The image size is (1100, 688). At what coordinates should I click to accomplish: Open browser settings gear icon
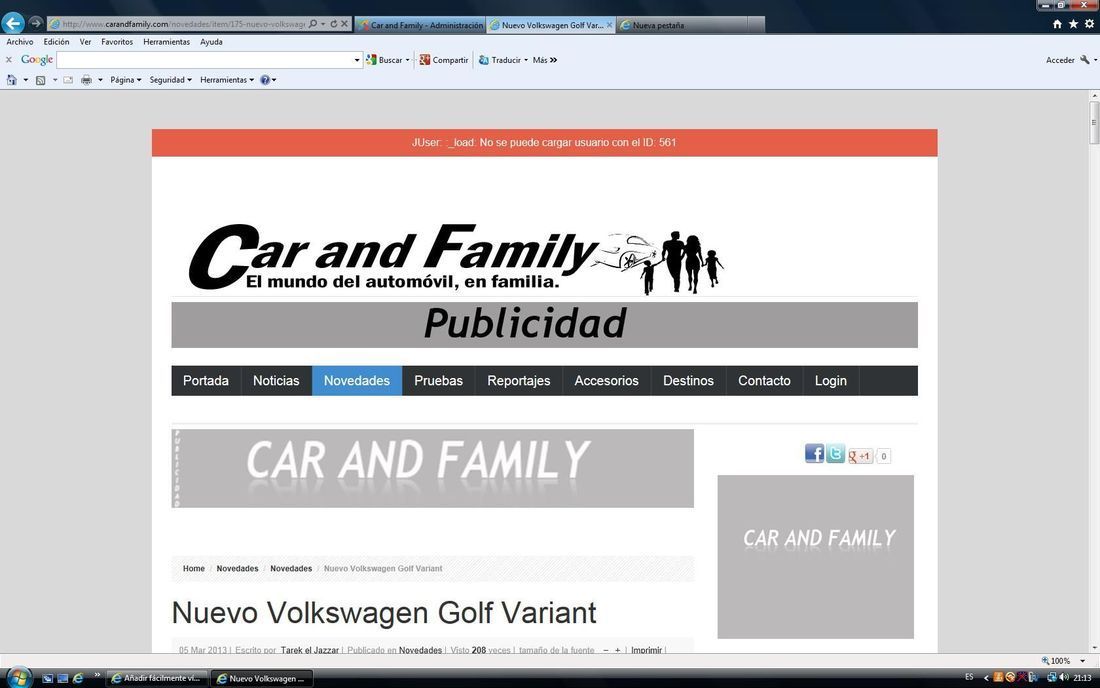(1089, 24)
